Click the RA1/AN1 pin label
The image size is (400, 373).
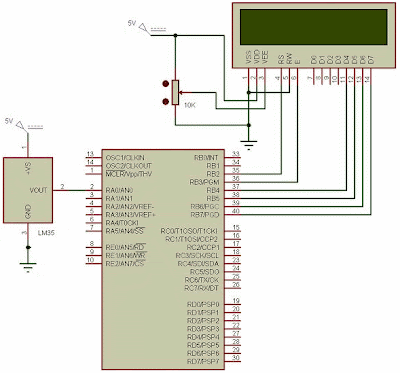[119, 198]
